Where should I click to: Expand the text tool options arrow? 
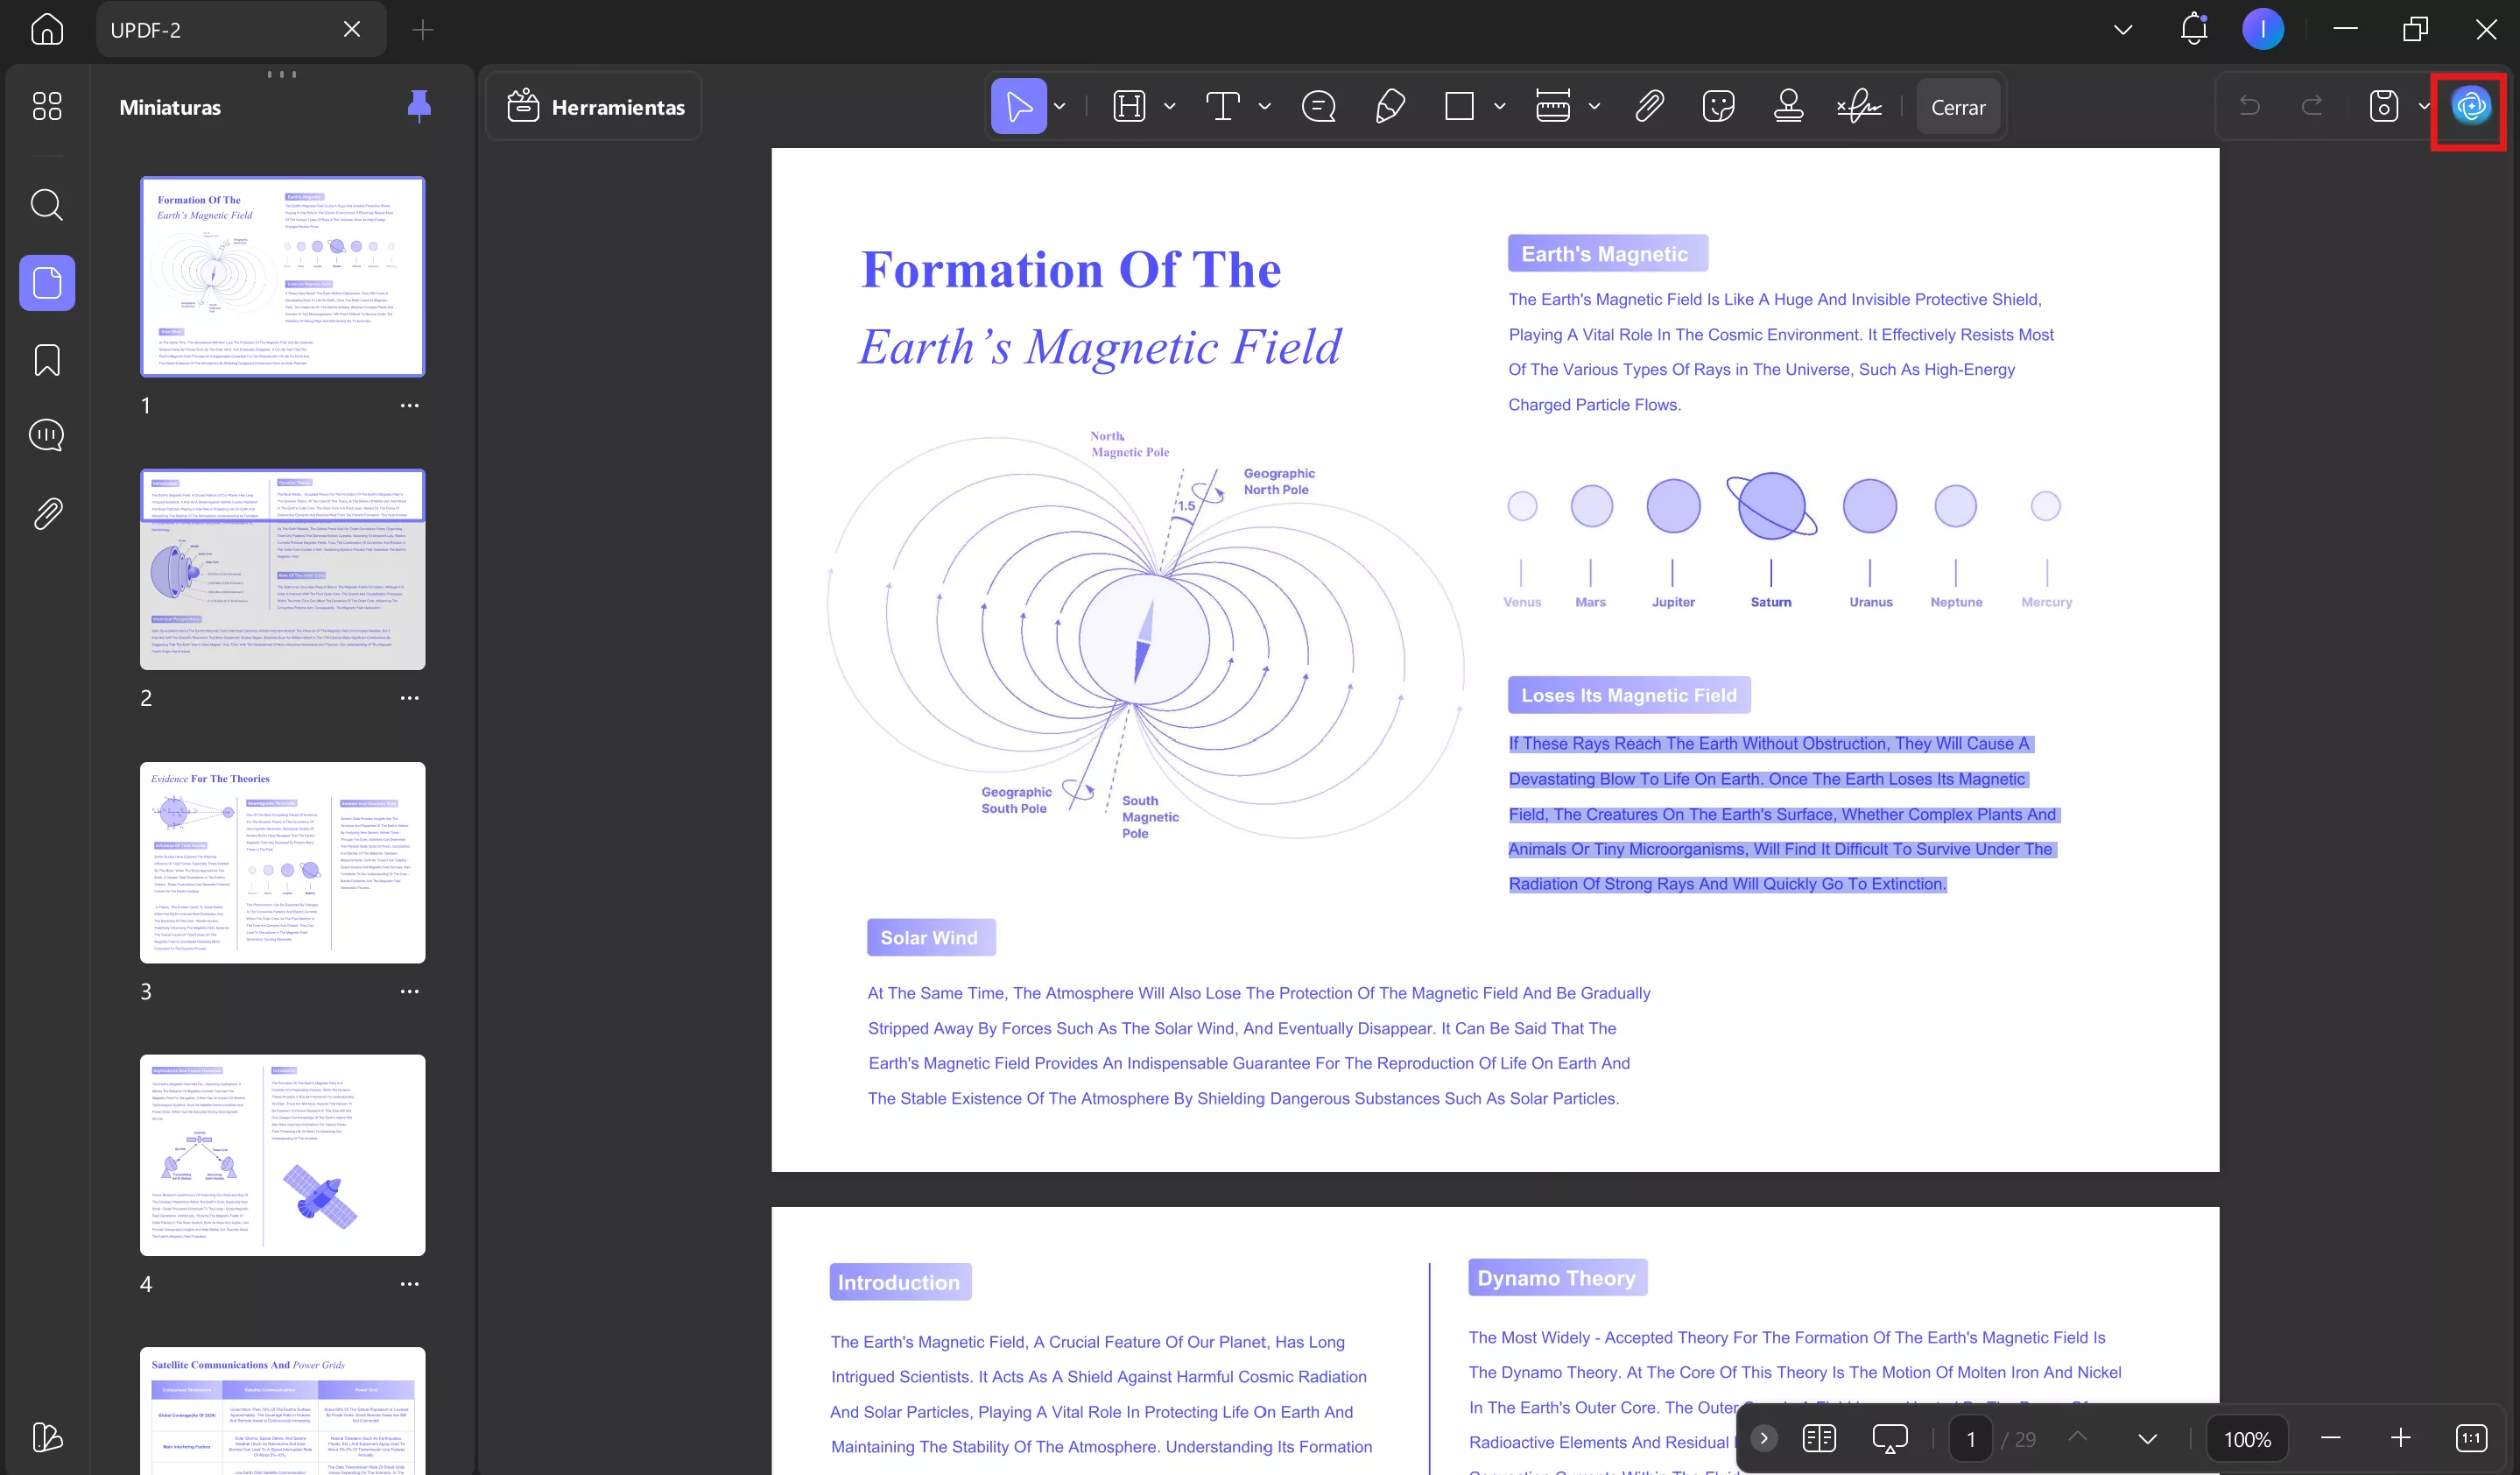coord(1264,106)
